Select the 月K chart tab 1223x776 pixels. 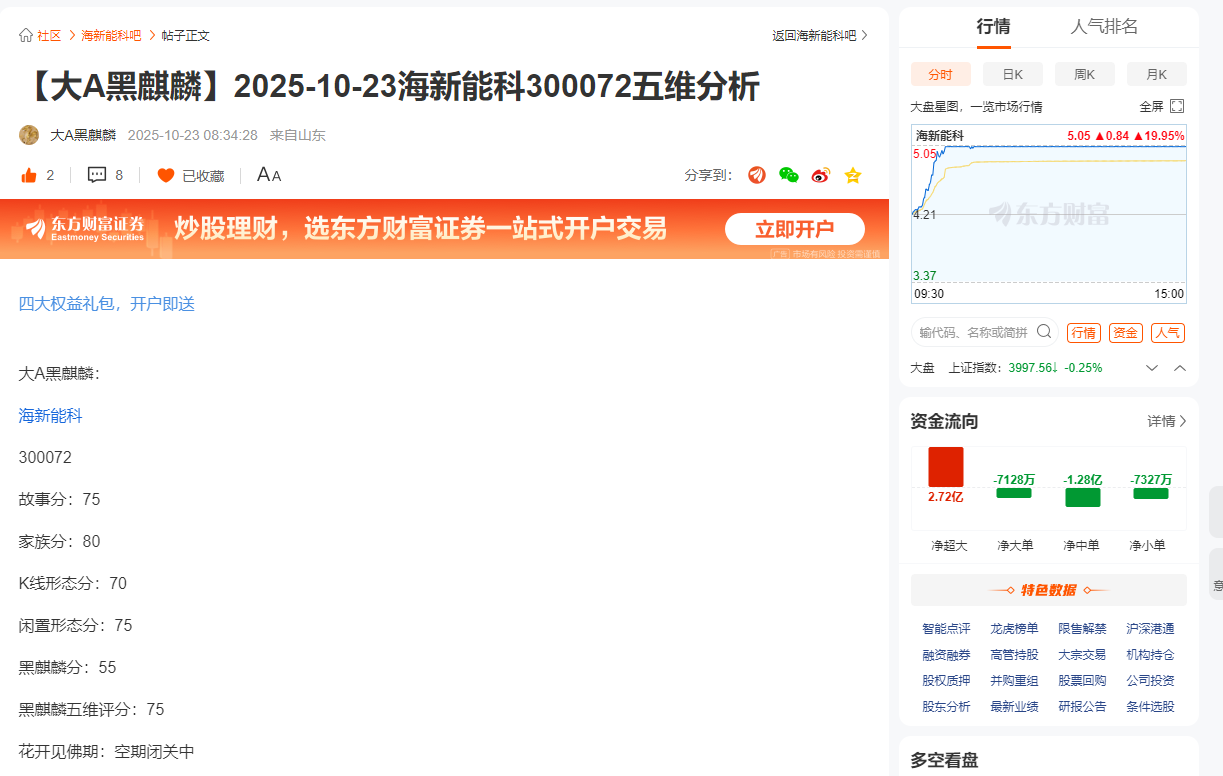[1157, 74]
